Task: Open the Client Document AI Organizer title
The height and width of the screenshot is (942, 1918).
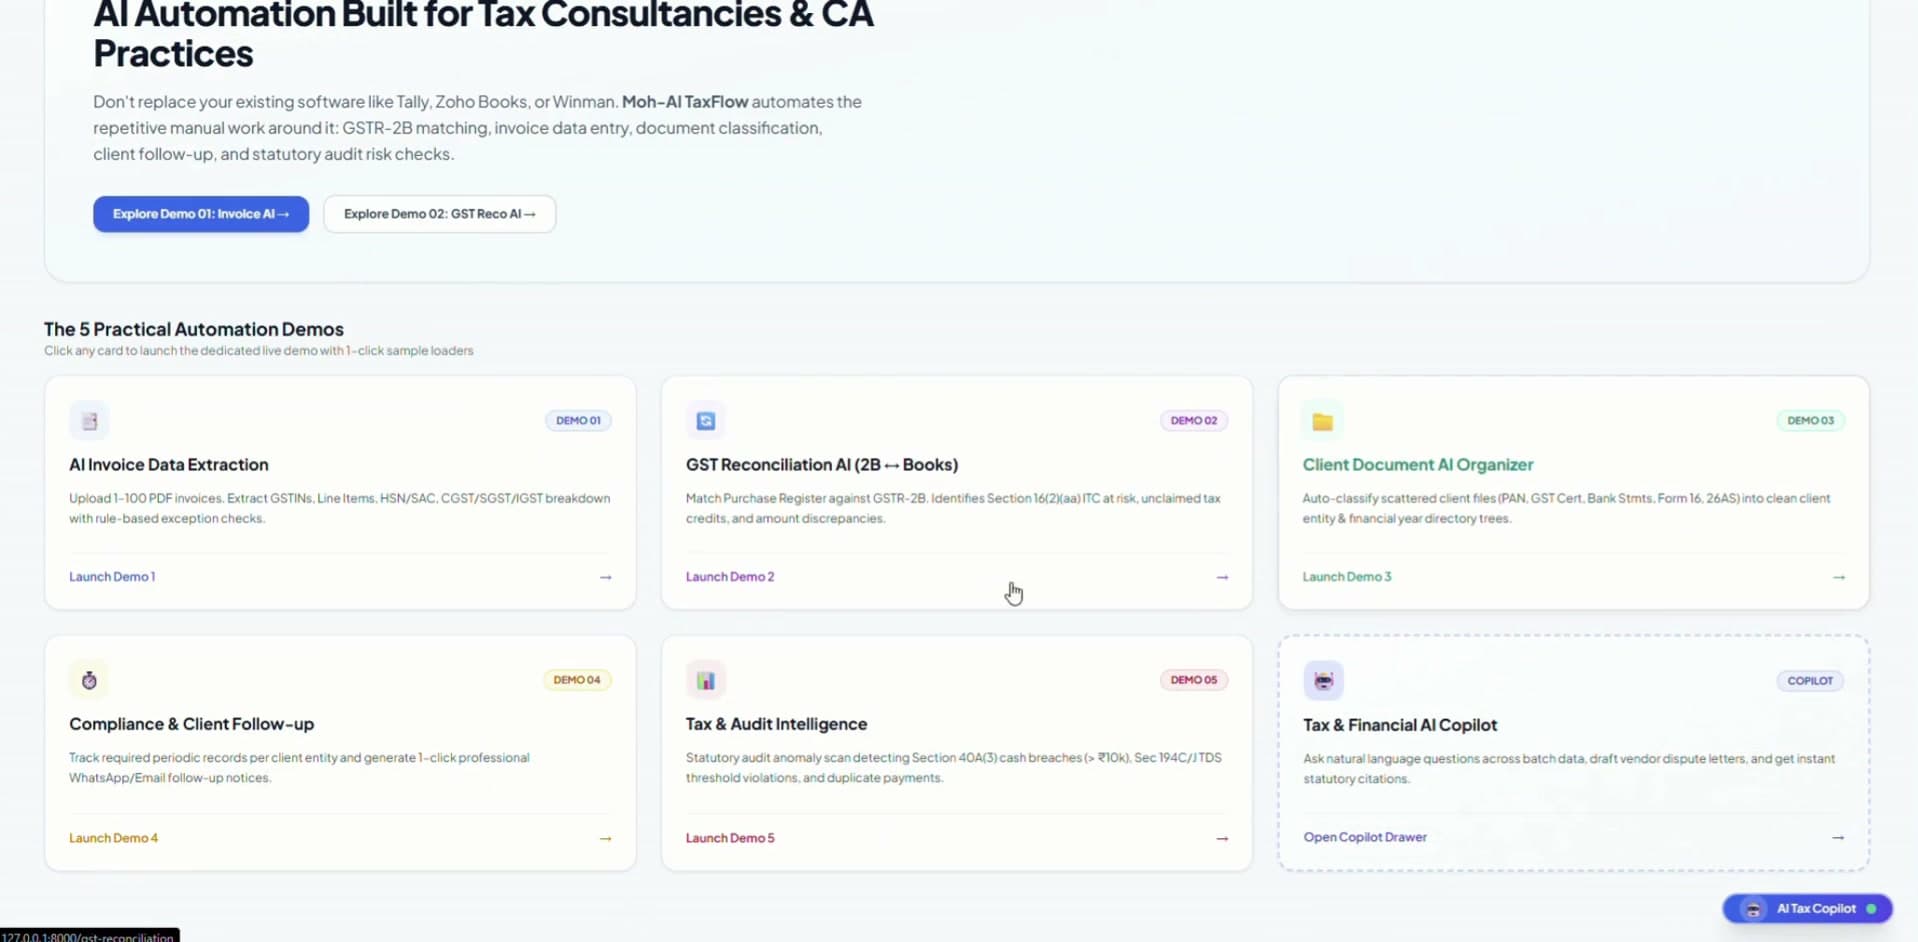Action: (x=1418, y=465)
